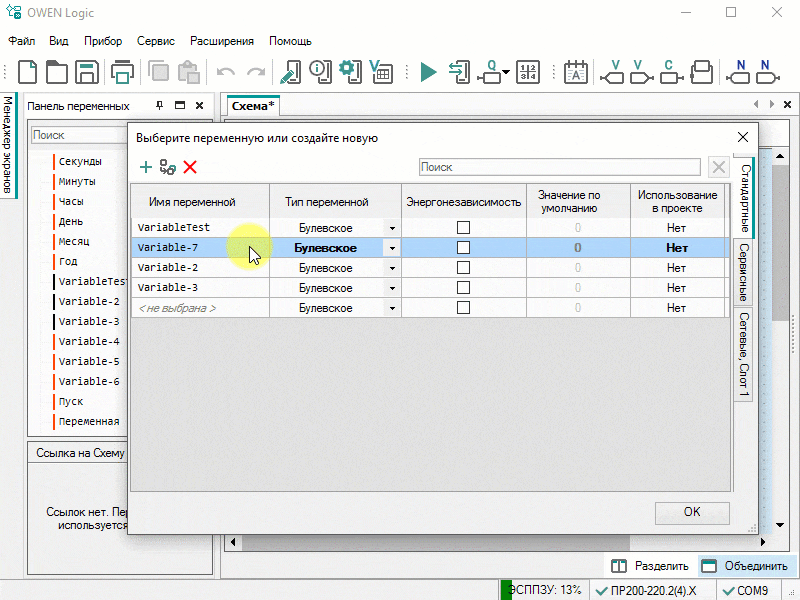
Task: Click the Разделить button
Action: point(650,566)
